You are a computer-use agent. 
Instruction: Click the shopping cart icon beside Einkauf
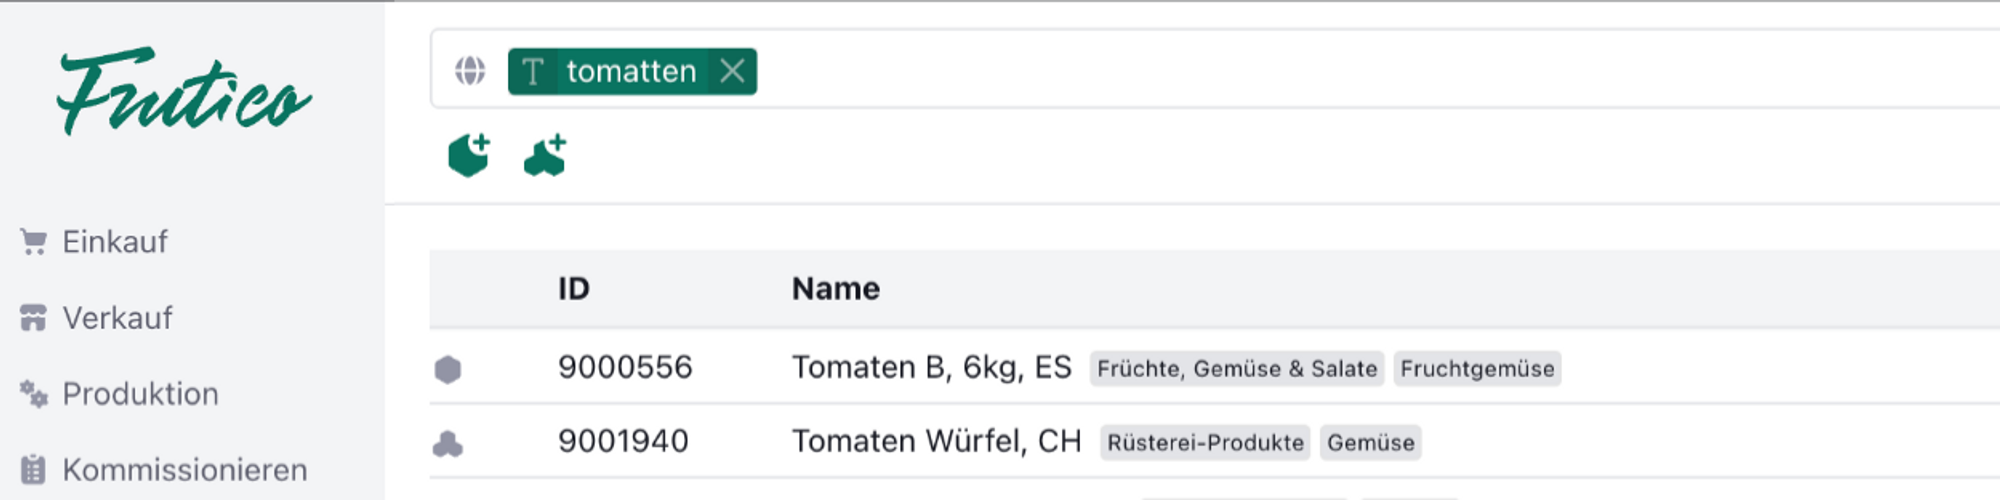[x=33, y=242]
